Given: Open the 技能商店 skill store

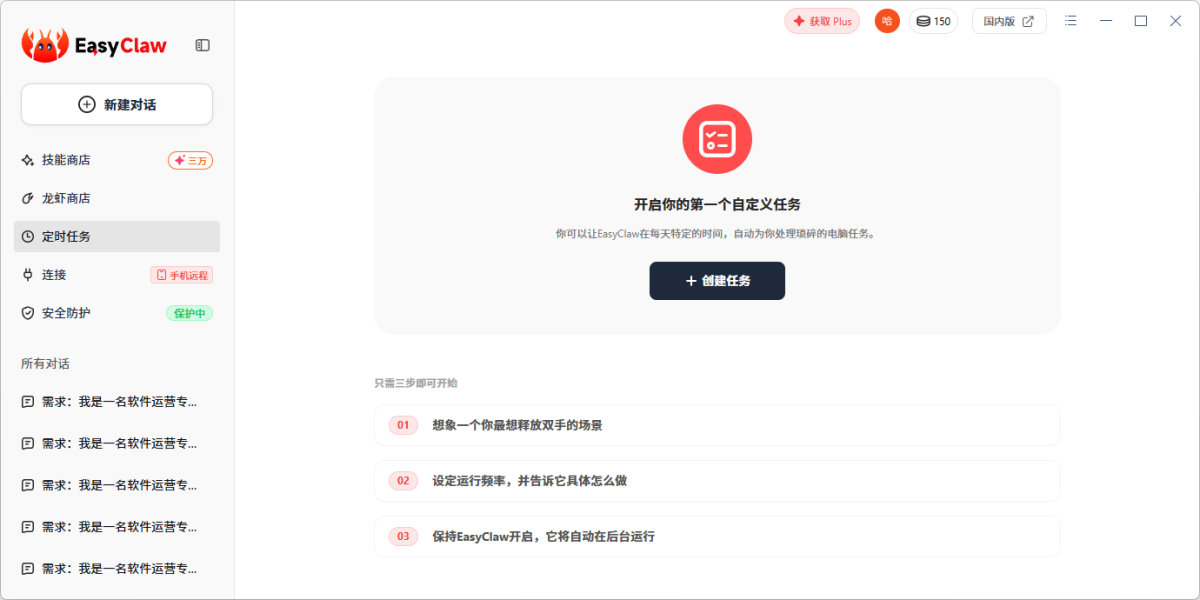Looking at the screenshot, I should pos(66,160).
